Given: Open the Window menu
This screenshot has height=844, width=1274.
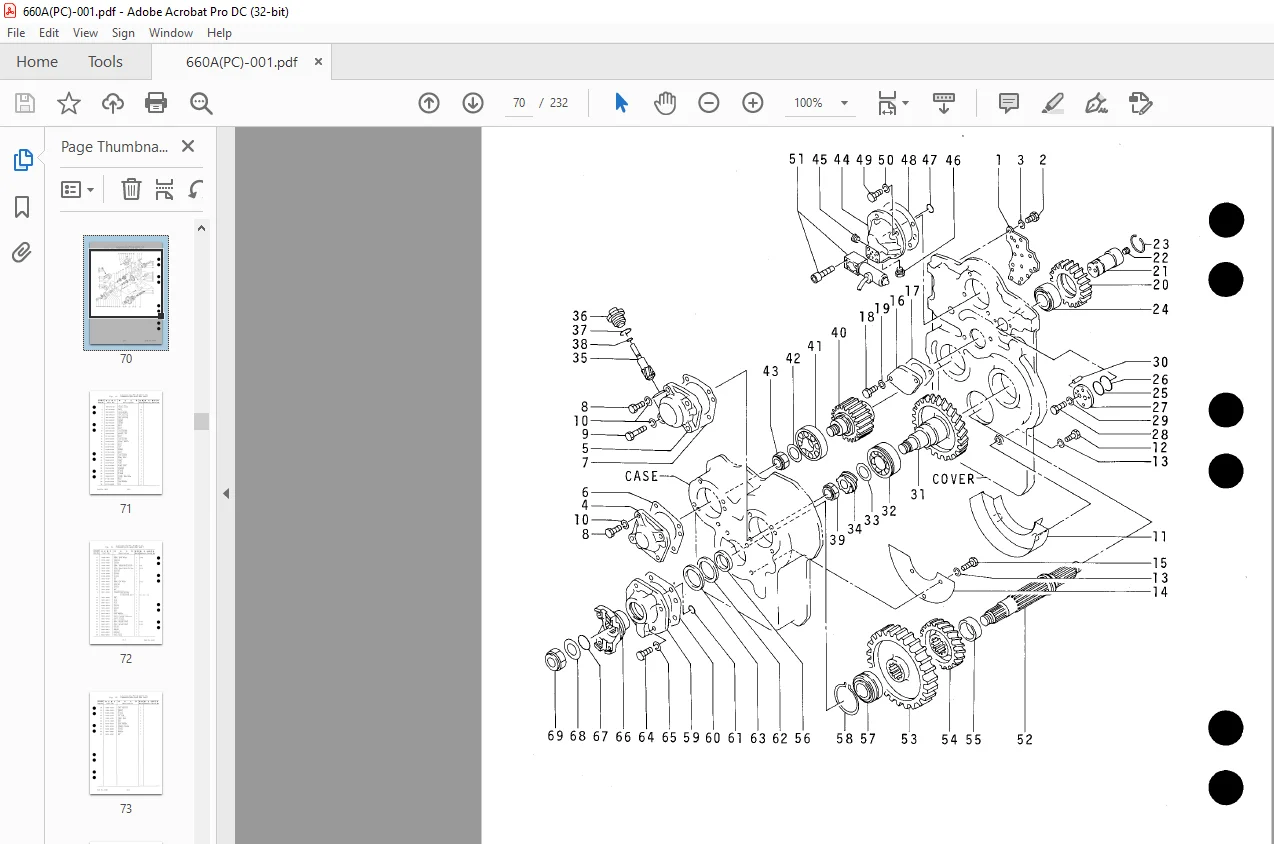Looking at the screenshot, I should click(171, 33).
